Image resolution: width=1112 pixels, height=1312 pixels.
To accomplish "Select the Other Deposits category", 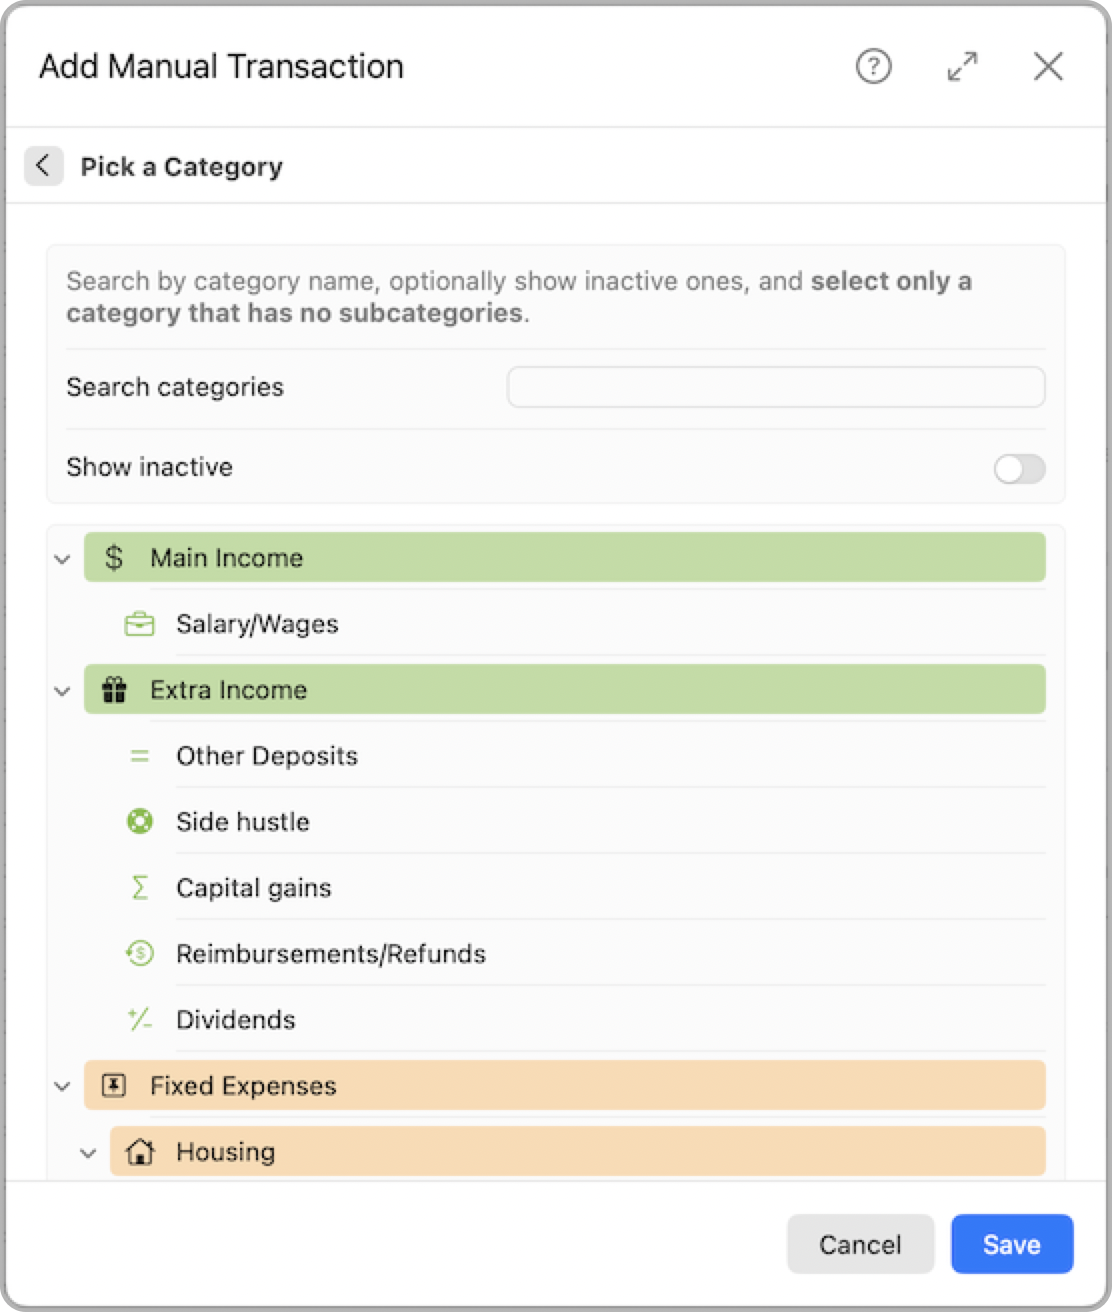I will [267, 756].
